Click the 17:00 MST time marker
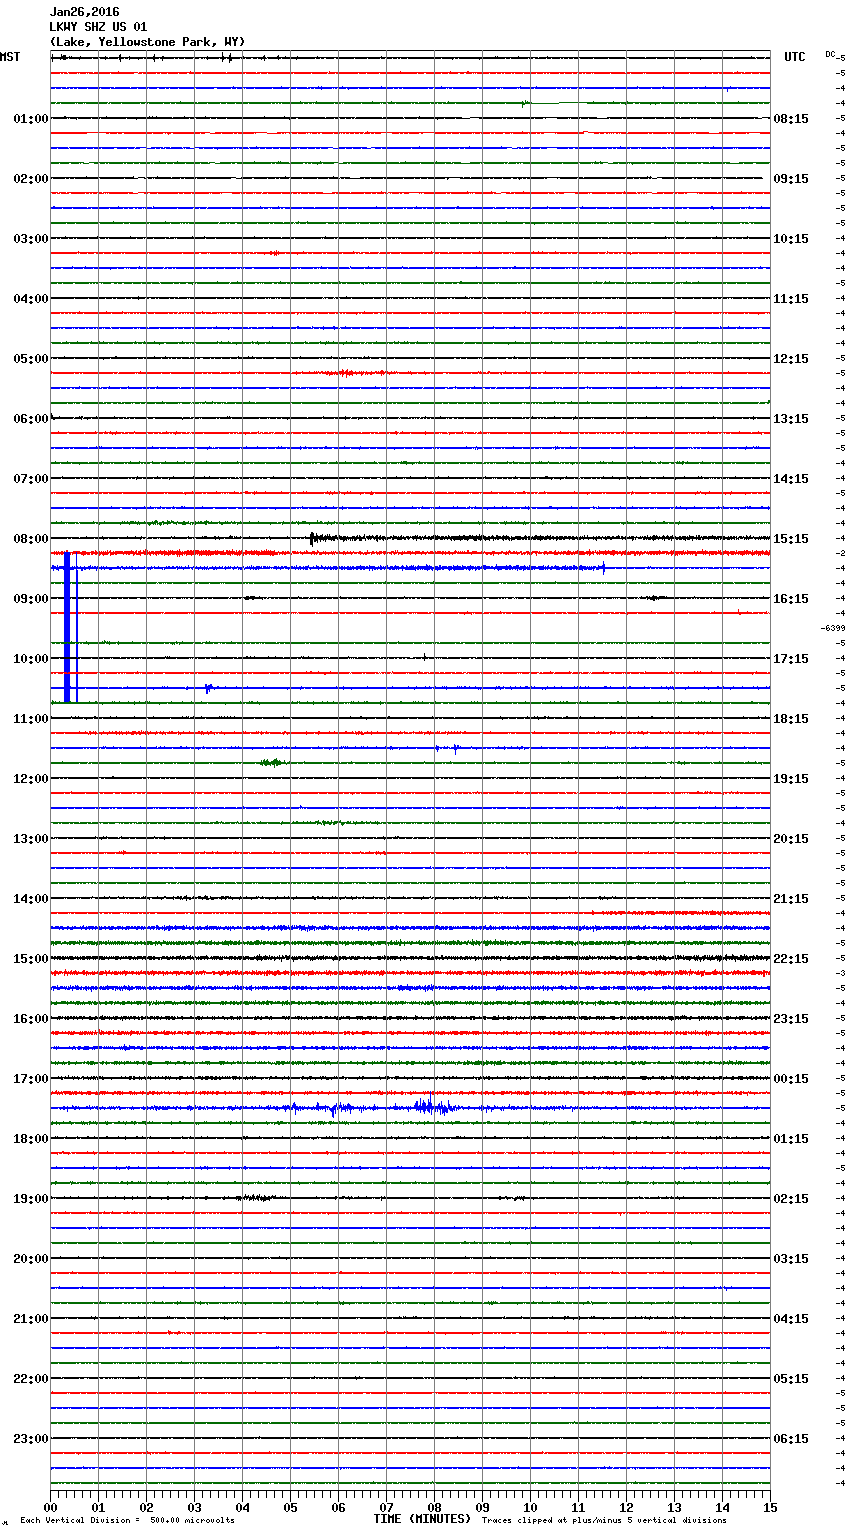Image resolution: width=850 pixels, height=1534 pixels. pos(30,1079)
